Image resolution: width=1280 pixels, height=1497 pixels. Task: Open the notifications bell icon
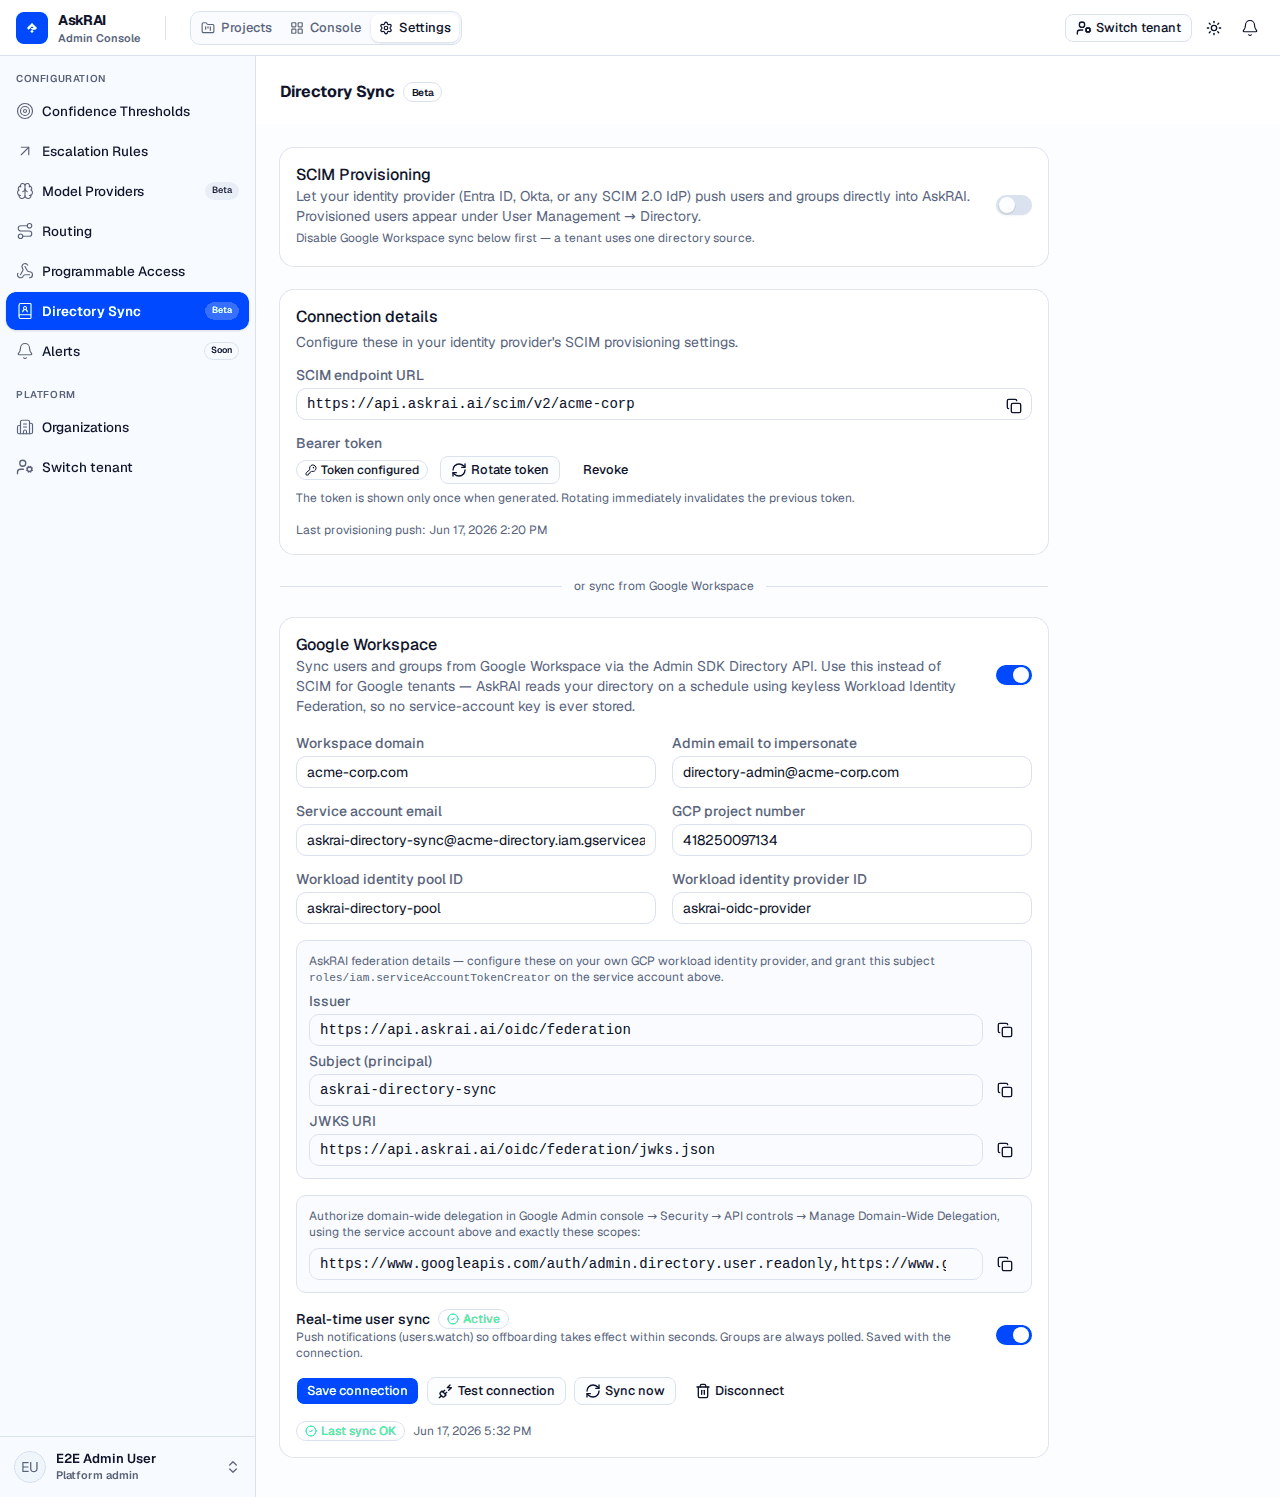tap(1250, 28)
